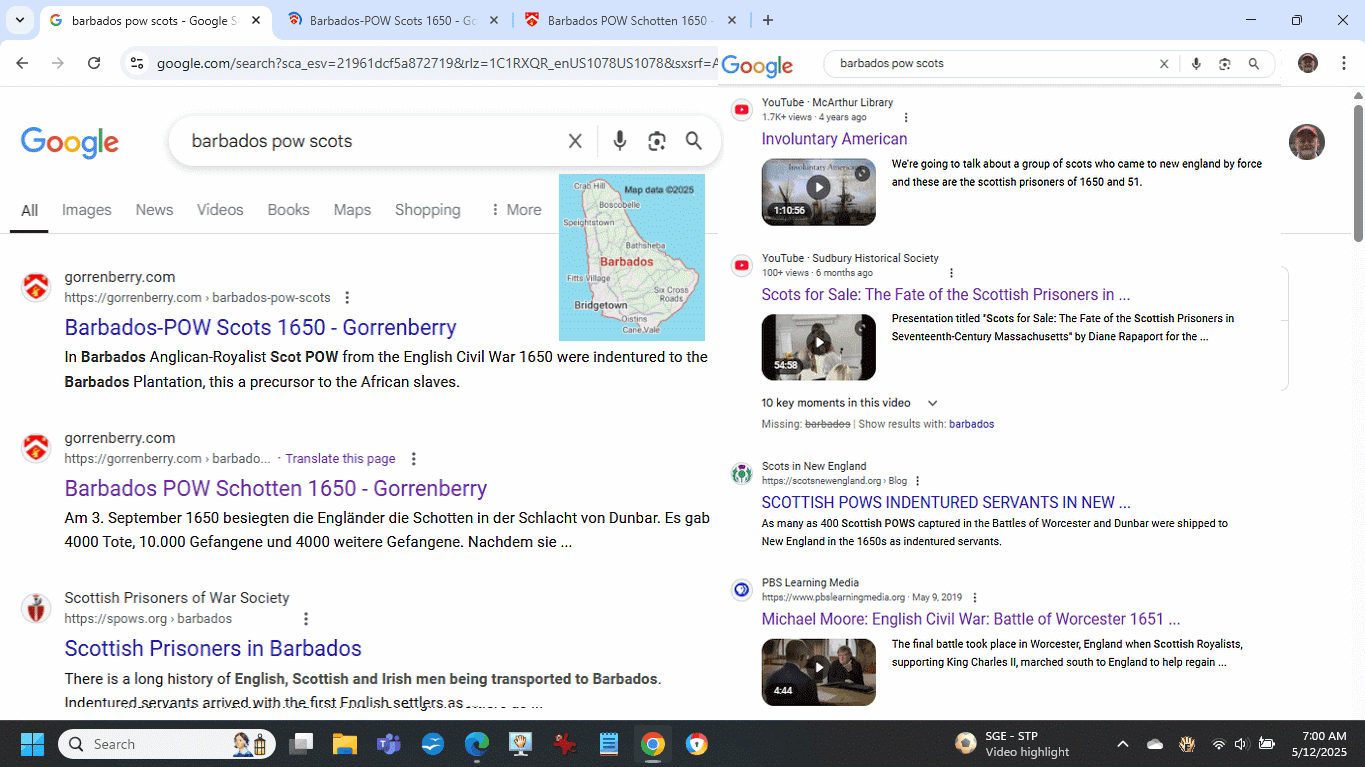The image size is (1365, 767).
Task: Clear the main search box with X icon
Action: tap(575, 141)
